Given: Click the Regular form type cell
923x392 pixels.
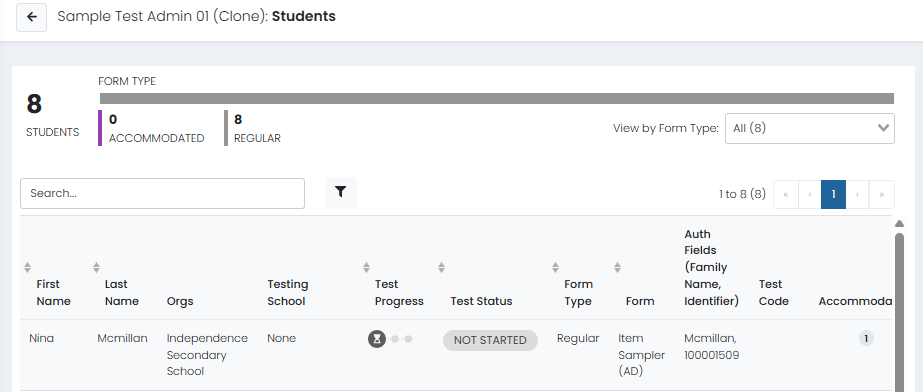Looking at the screenshot, I should click(578, 338).
